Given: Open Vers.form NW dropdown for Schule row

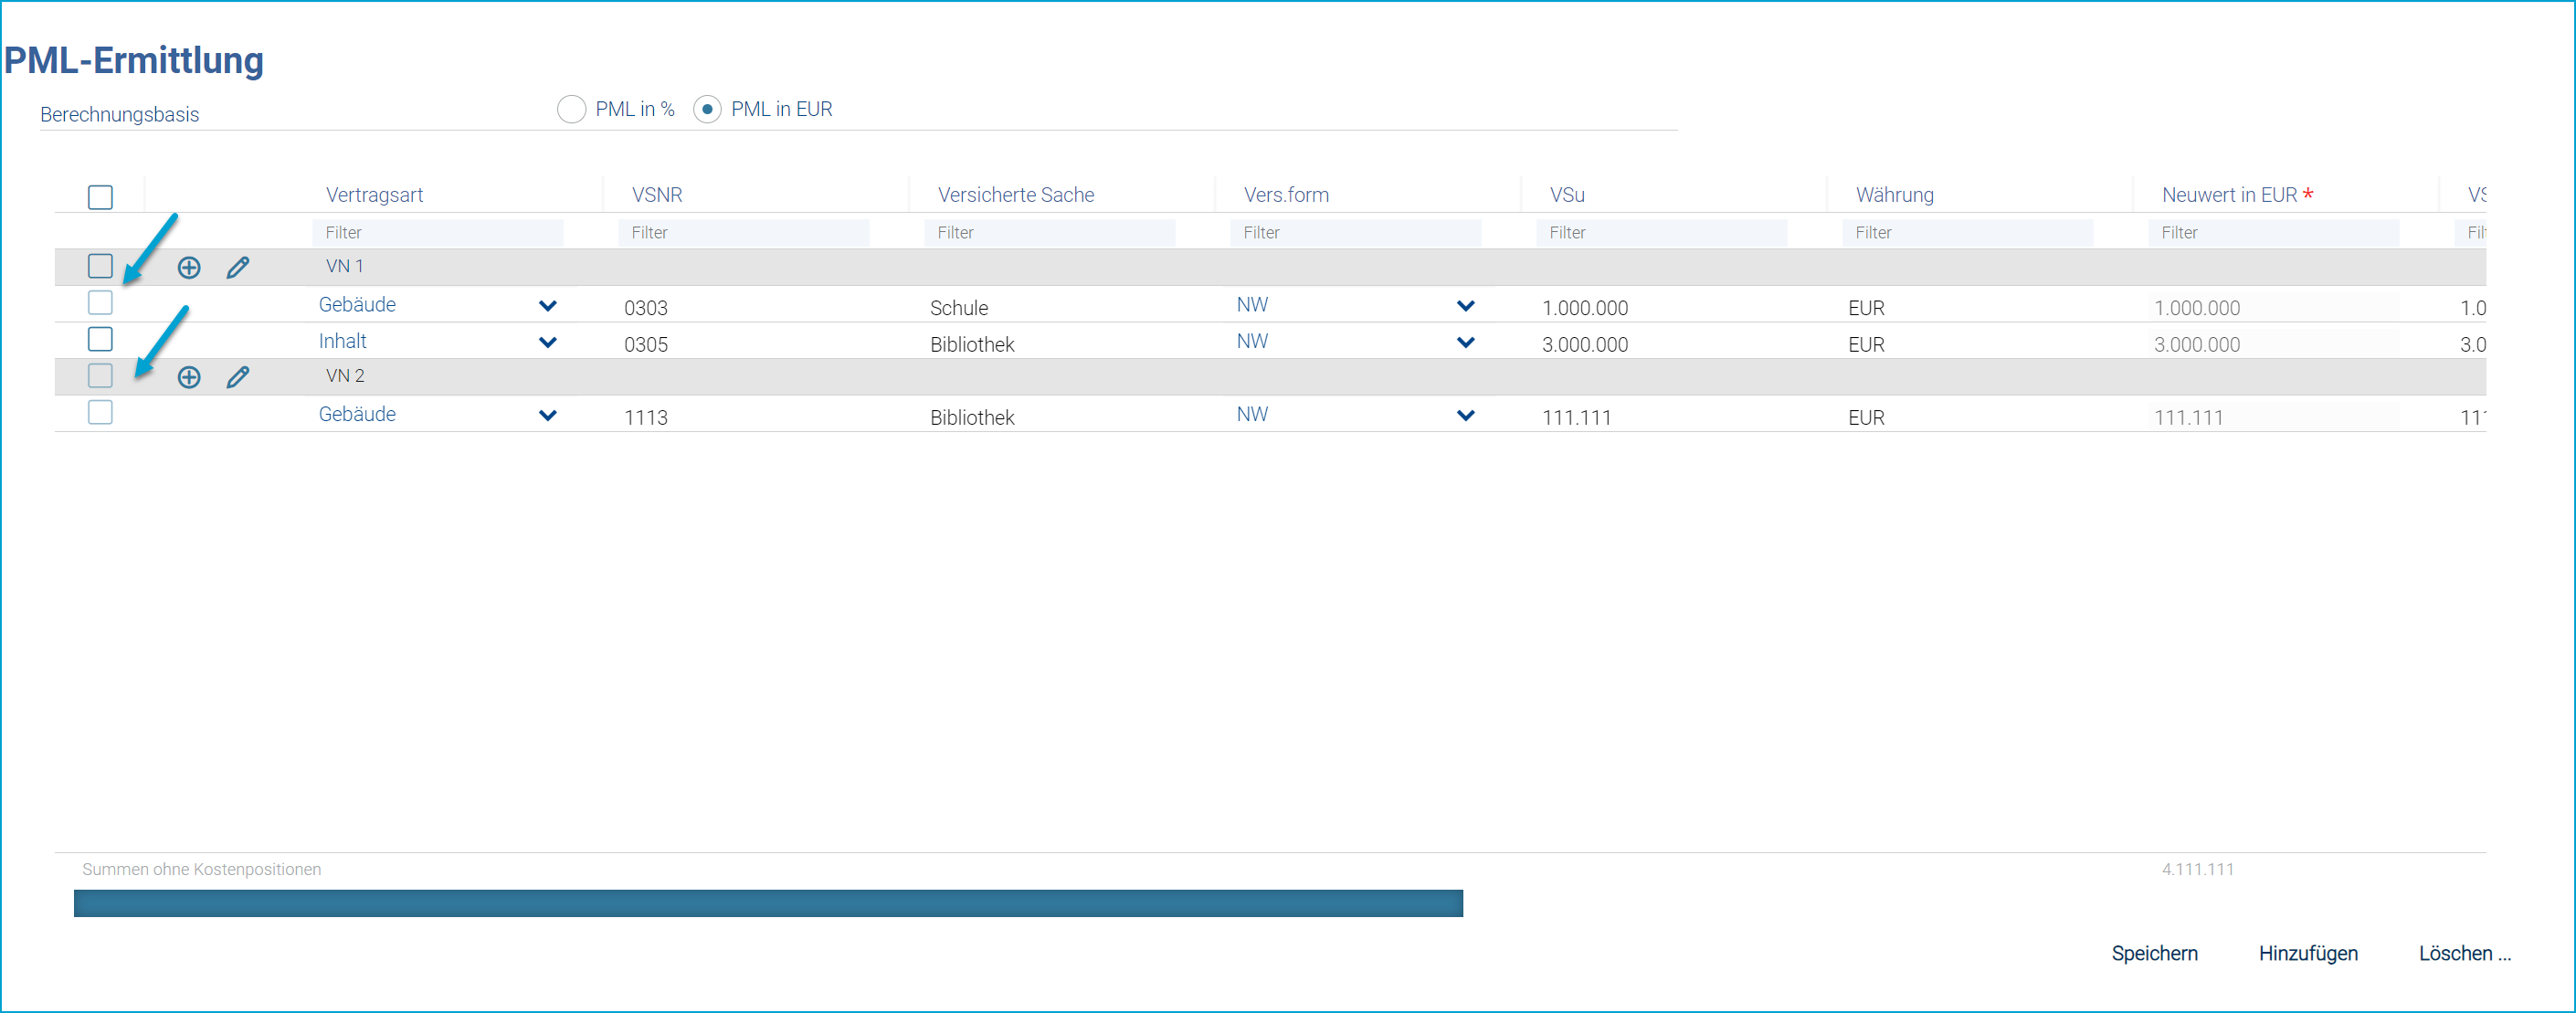Looking at the screenshot, I should point(1465,306).
